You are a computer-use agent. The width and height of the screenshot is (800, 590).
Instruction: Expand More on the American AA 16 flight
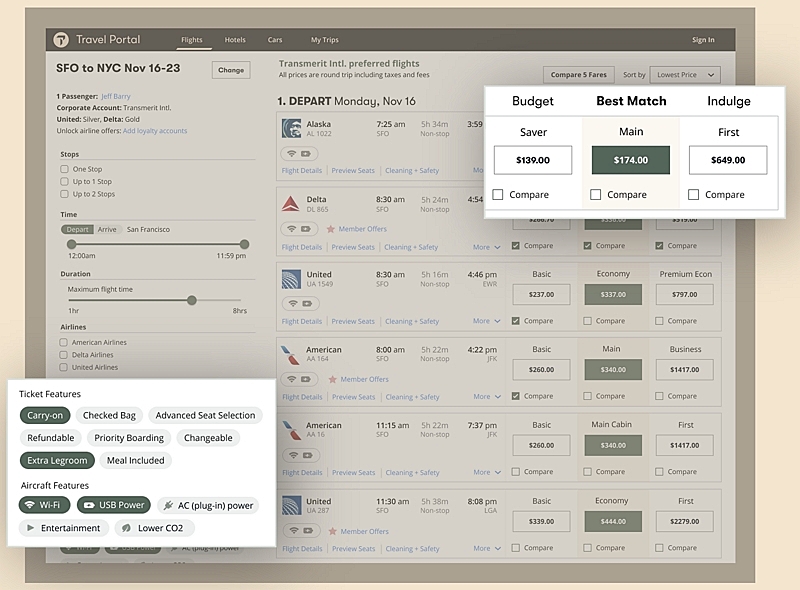click(x=487, y=472)
